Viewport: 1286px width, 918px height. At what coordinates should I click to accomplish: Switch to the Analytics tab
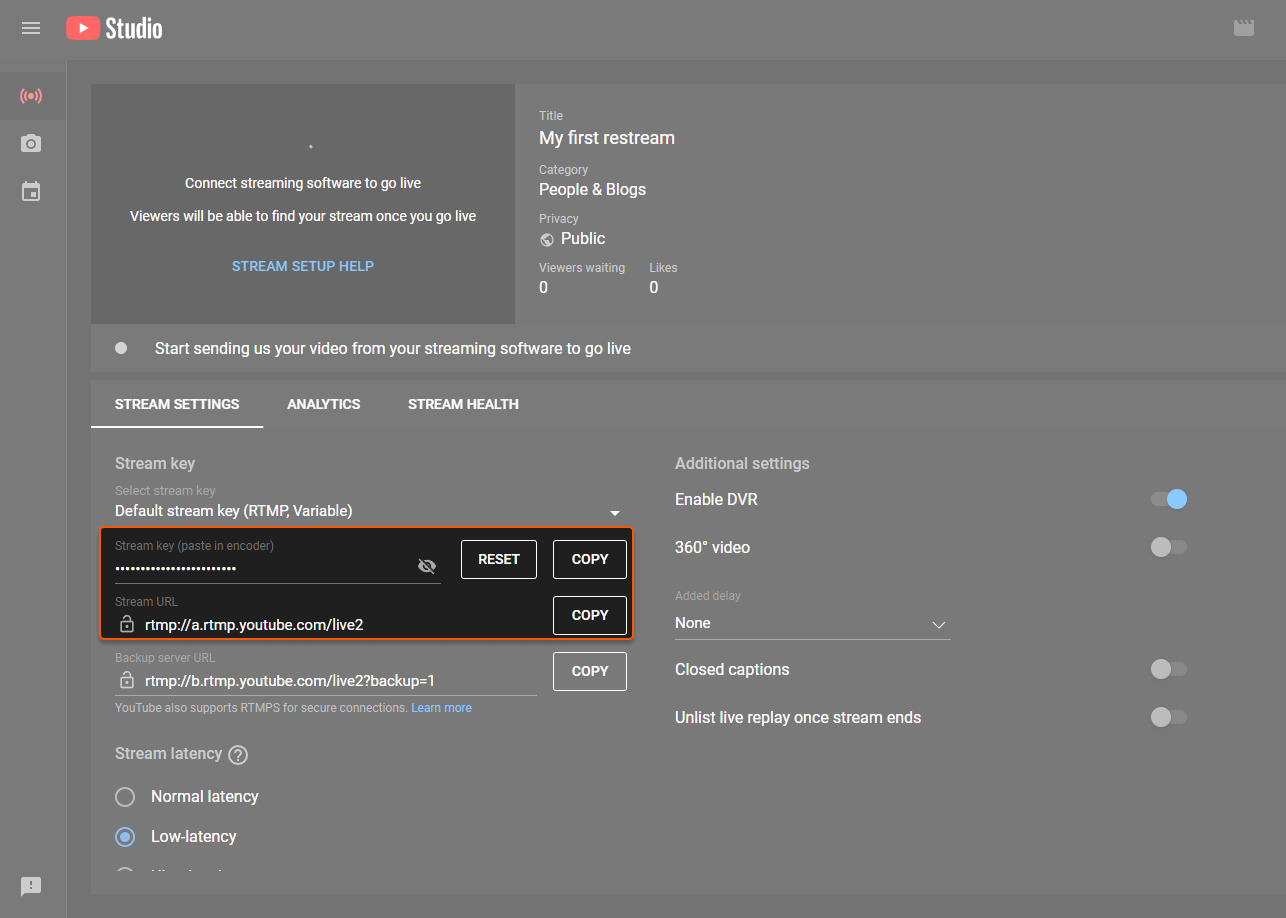(323, 404)
